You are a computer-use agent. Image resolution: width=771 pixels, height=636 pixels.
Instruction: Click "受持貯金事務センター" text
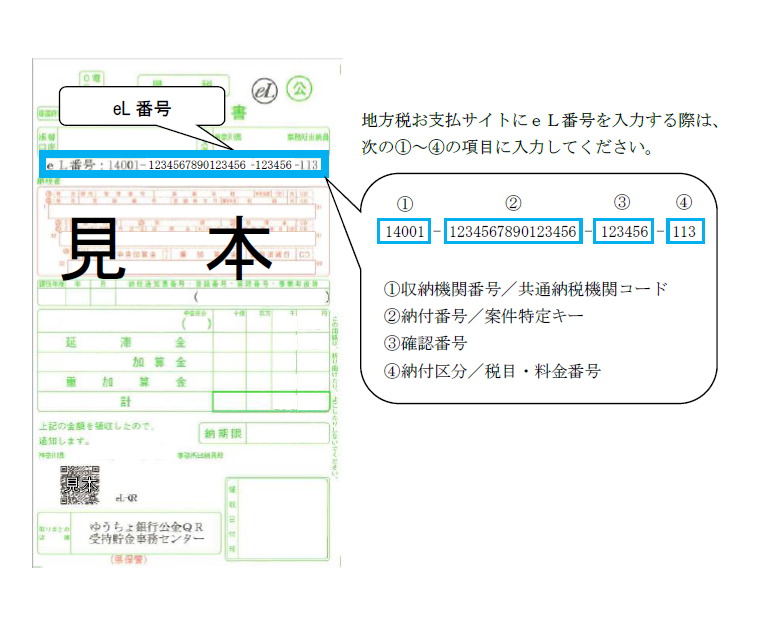pos(146,539)
